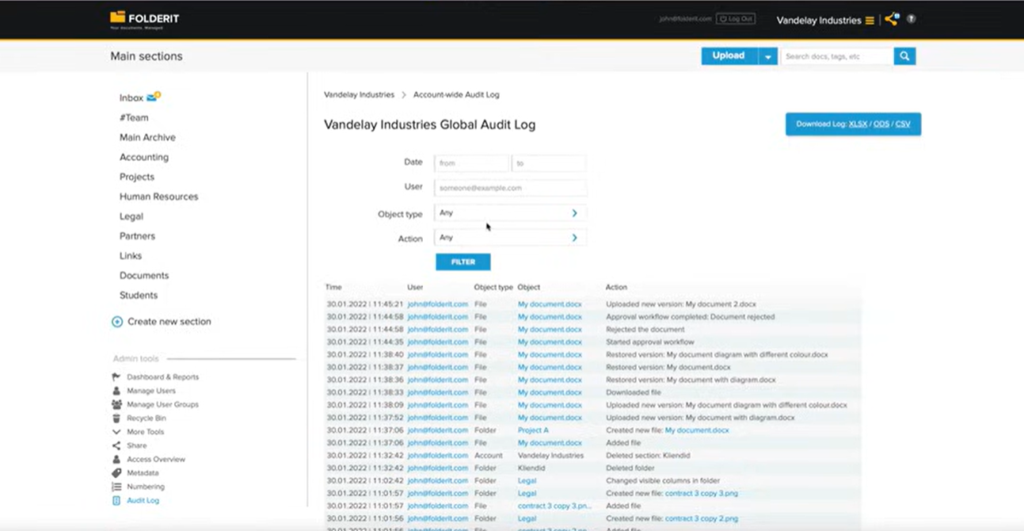Image resolution: width=1024 pixels, height=531 pixels.
Task: Click the Metadata tag icon
Action: (x=117, y=473)
